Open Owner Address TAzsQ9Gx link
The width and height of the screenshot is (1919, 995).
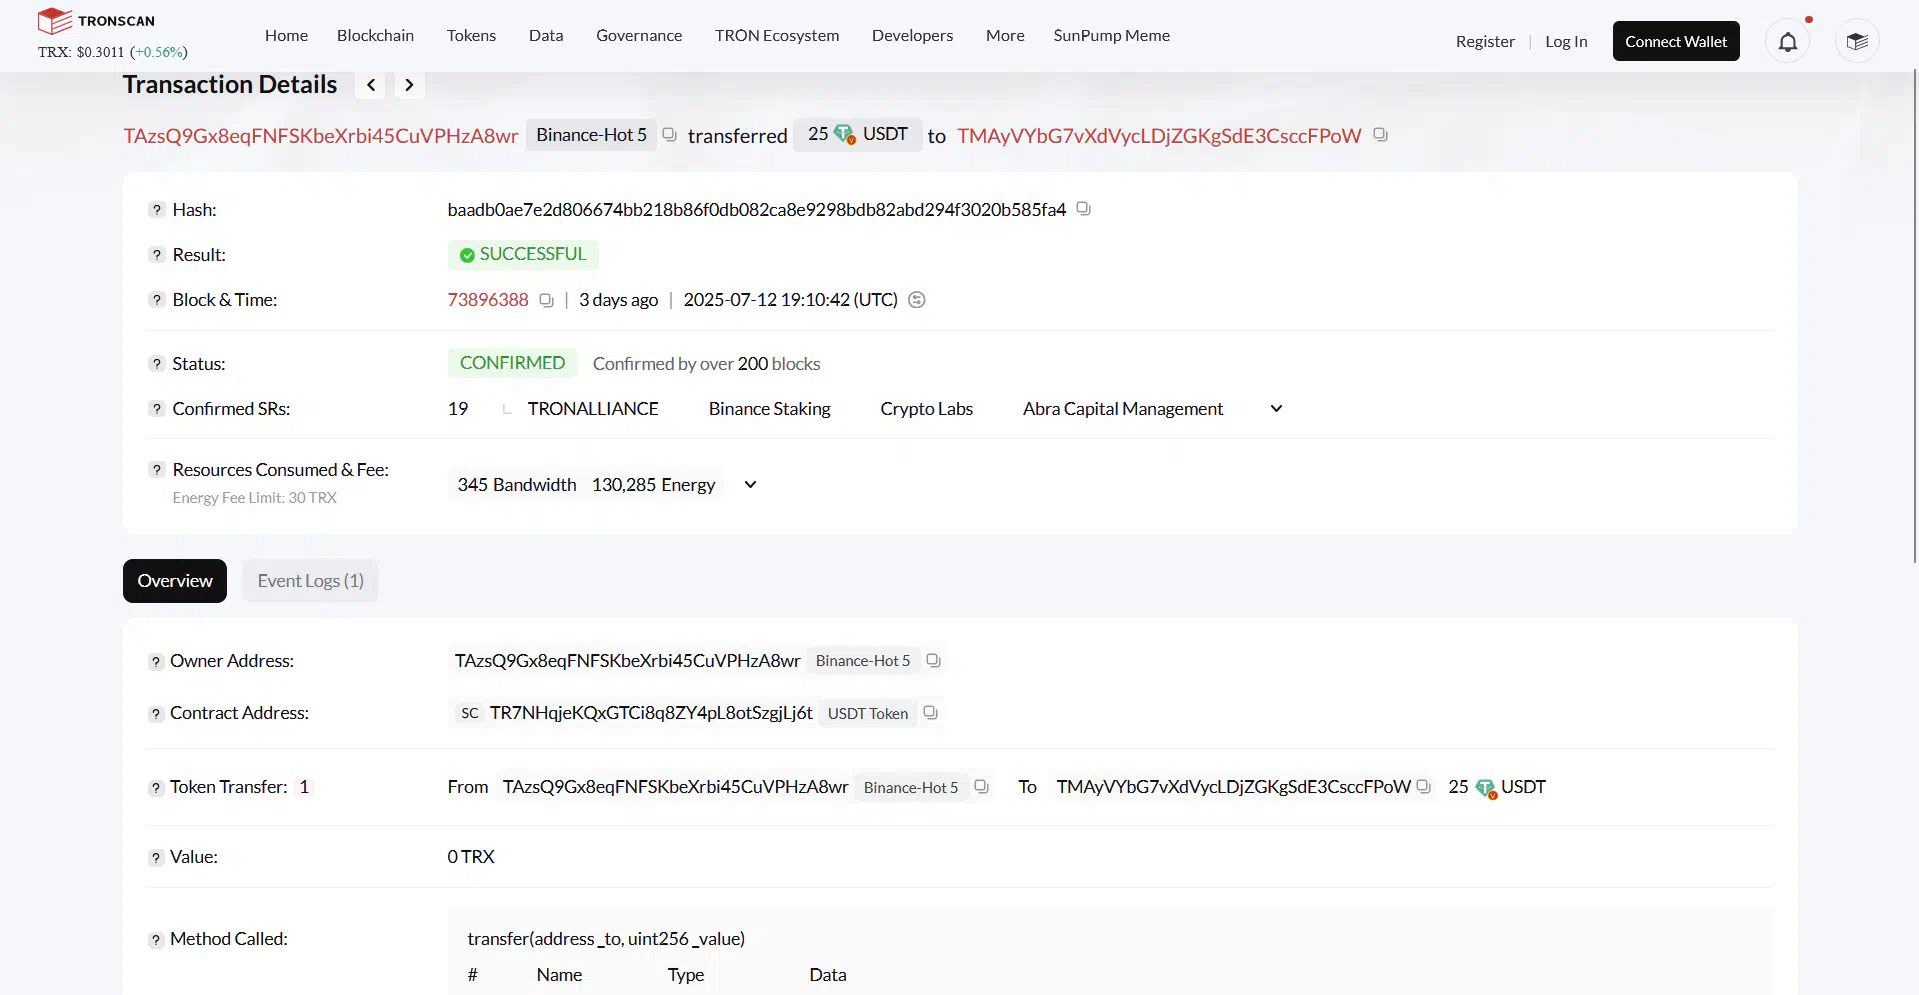tap(627, 661)
